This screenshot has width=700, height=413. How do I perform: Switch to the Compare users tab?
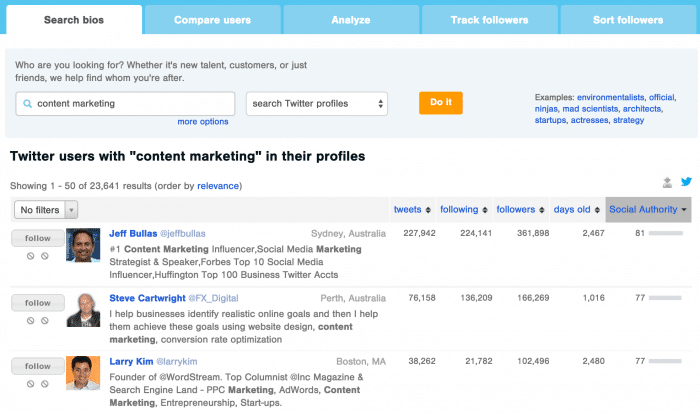(212, 20)
